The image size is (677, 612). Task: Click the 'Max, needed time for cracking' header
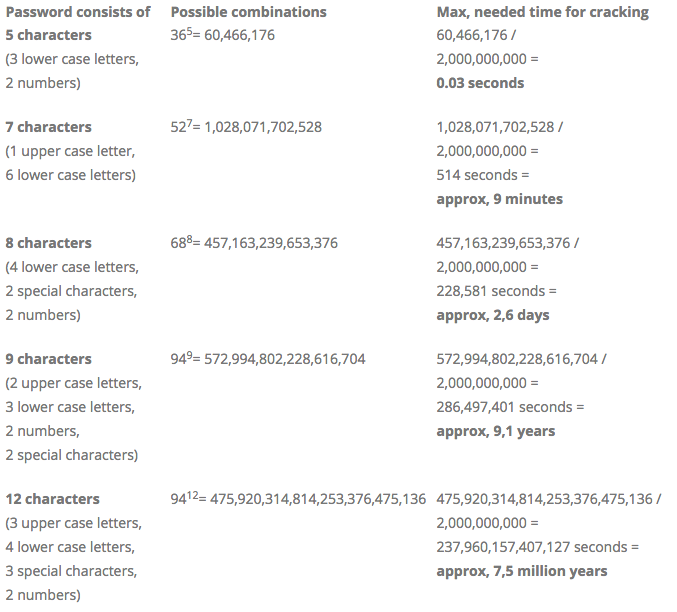click(543, 12)
